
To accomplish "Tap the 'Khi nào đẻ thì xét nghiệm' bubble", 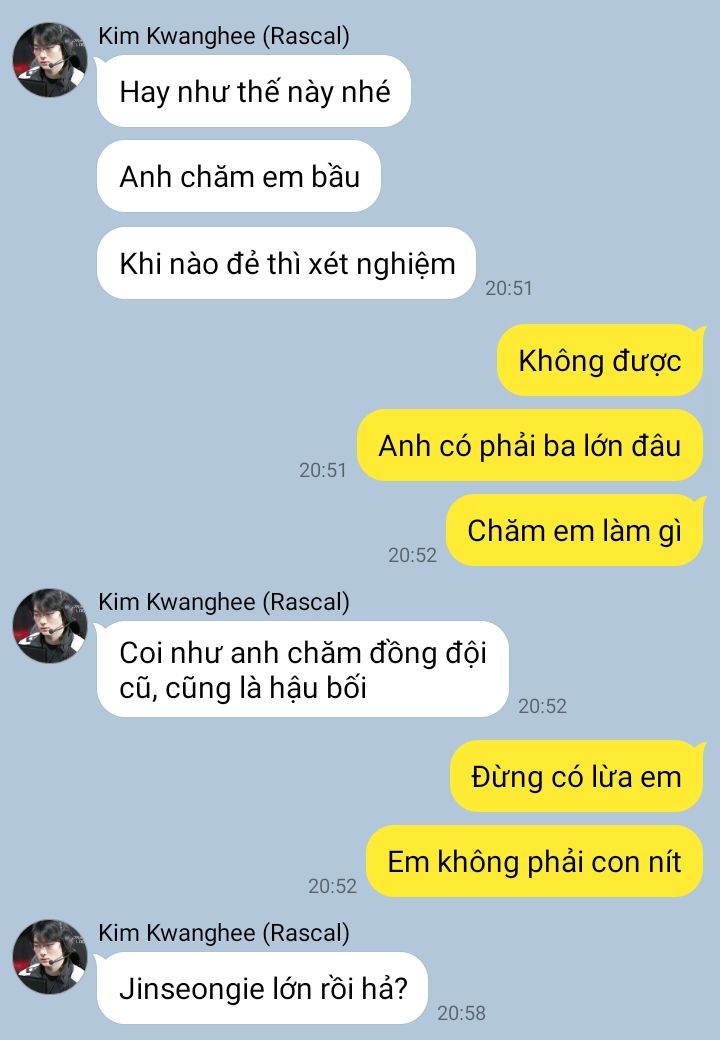I will [x=286, y=263].
